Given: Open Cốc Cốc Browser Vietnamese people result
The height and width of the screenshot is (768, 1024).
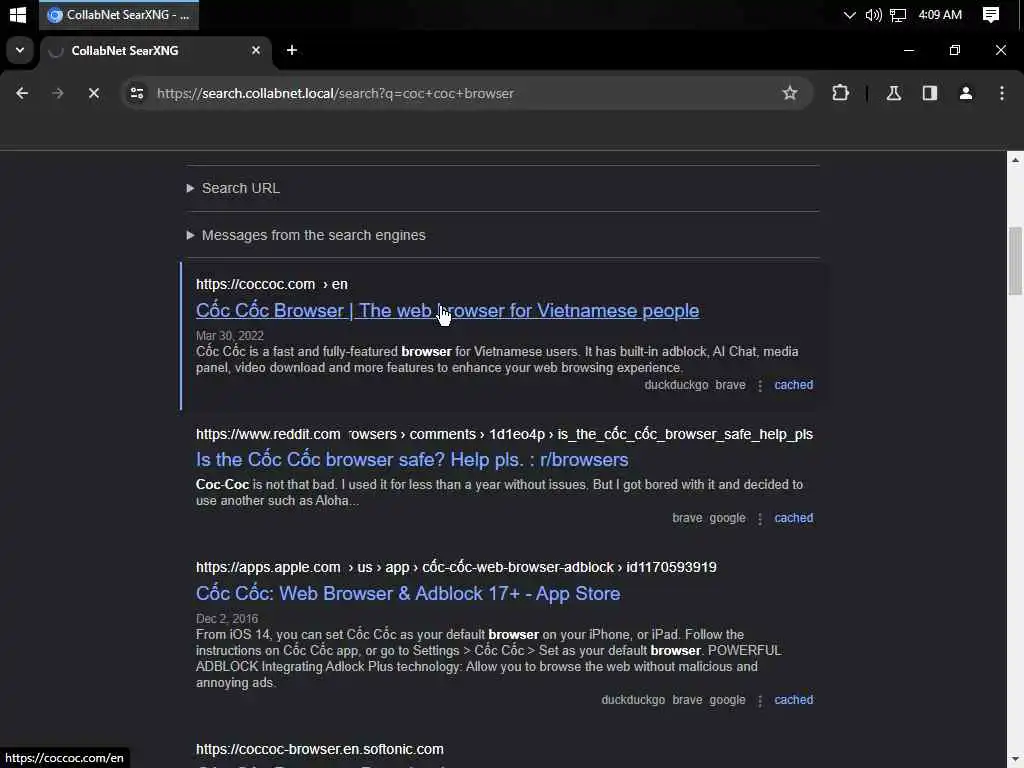Looking at the screenshot, I should click(447, 311).
